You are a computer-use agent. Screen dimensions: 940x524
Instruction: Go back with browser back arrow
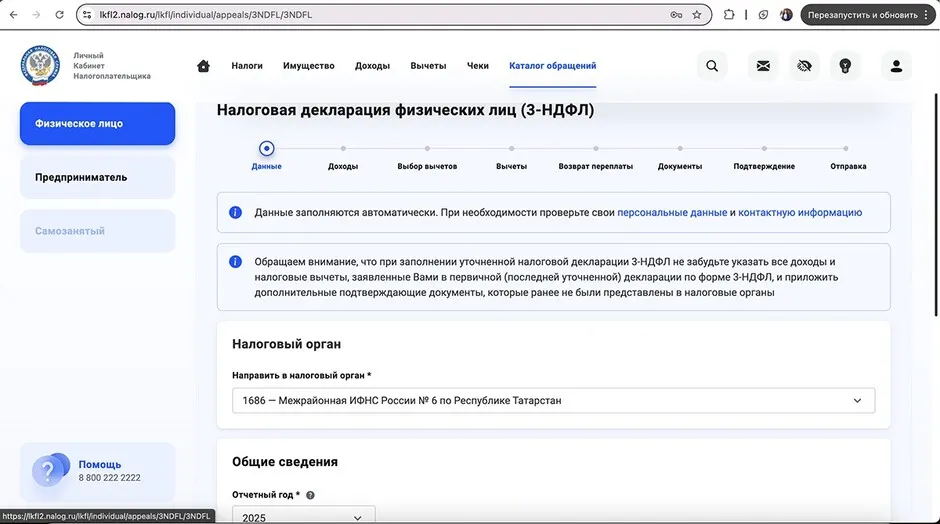(14, 14)
